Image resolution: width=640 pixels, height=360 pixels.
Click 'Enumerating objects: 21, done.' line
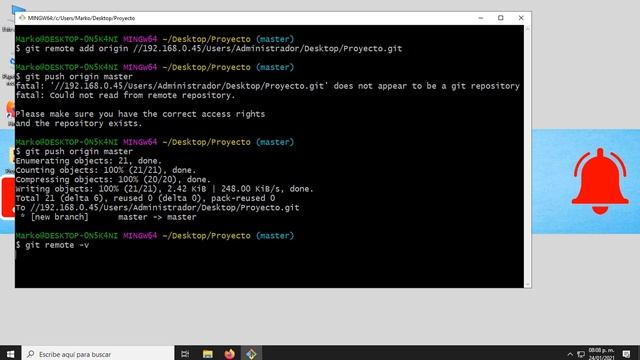[x=89, y=161]
